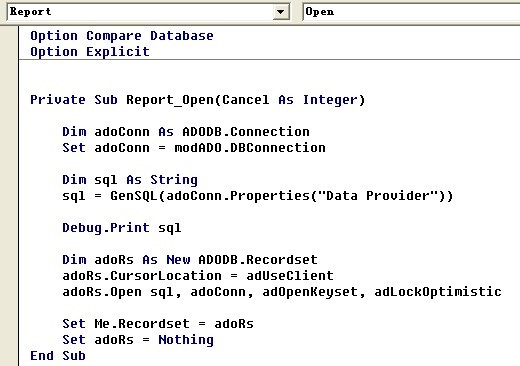Click the adLockOptimistic constant
The image size is (520, 366).
[x=438, y=292]
